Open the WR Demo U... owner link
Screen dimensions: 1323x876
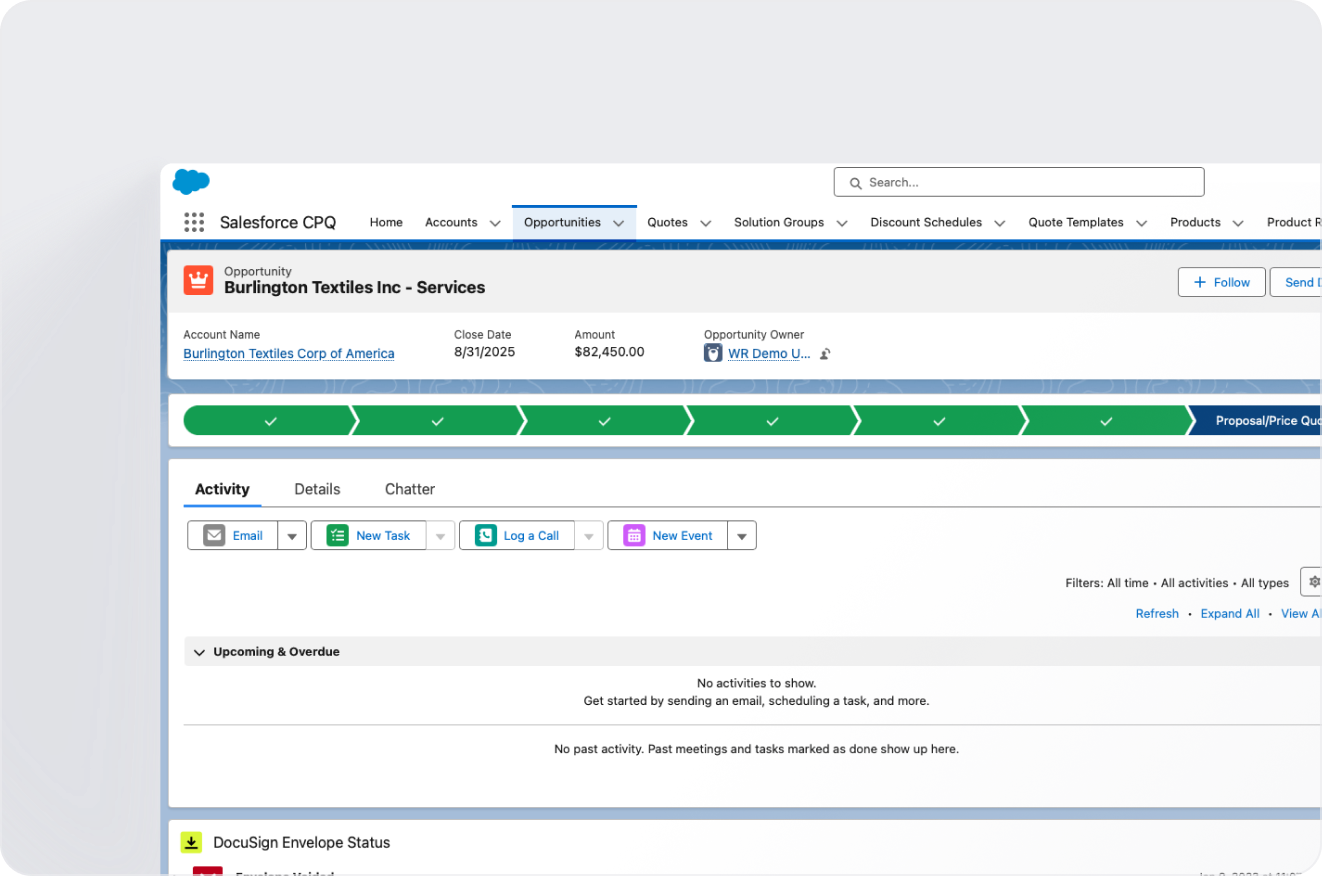tap(769, 353)
